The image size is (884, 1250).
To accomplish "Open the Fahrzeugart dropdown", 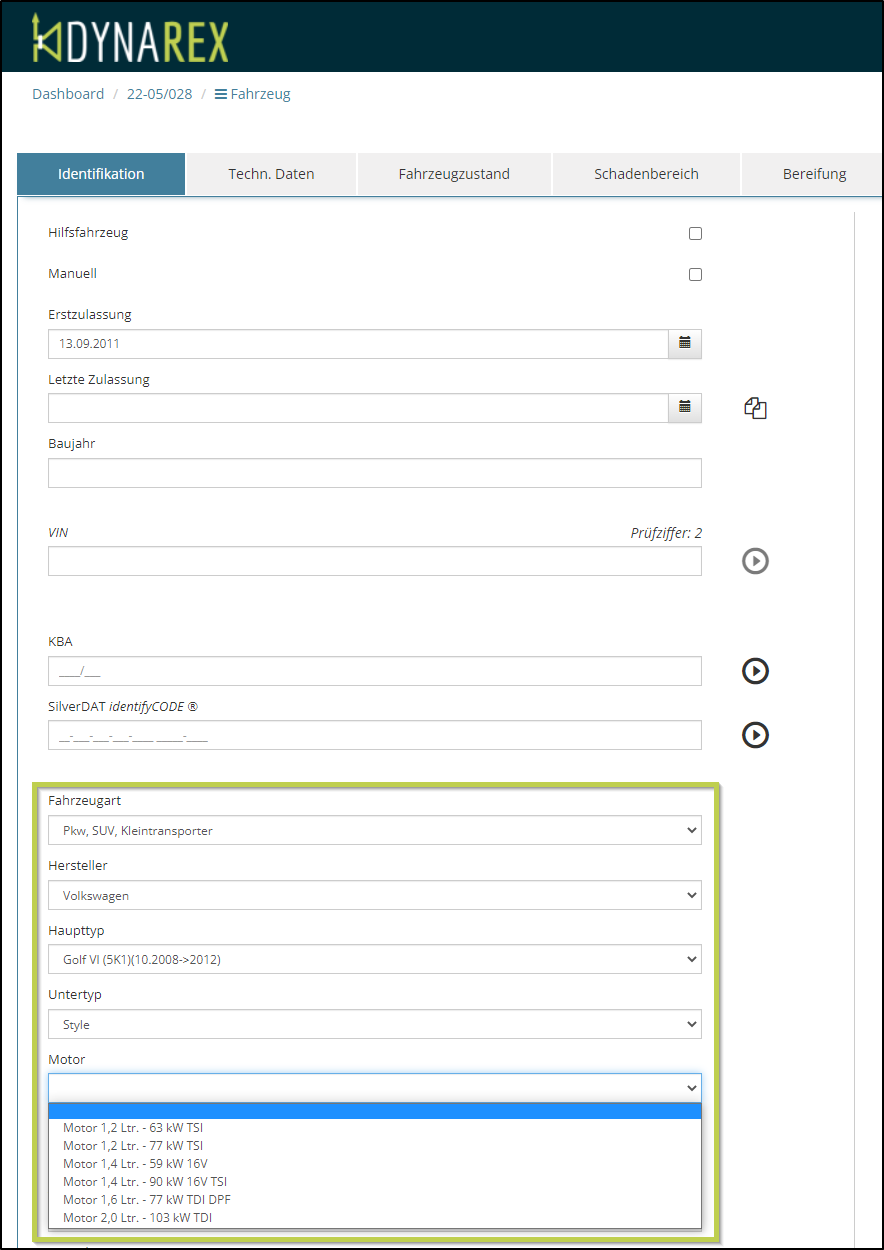I will point(374,831).
